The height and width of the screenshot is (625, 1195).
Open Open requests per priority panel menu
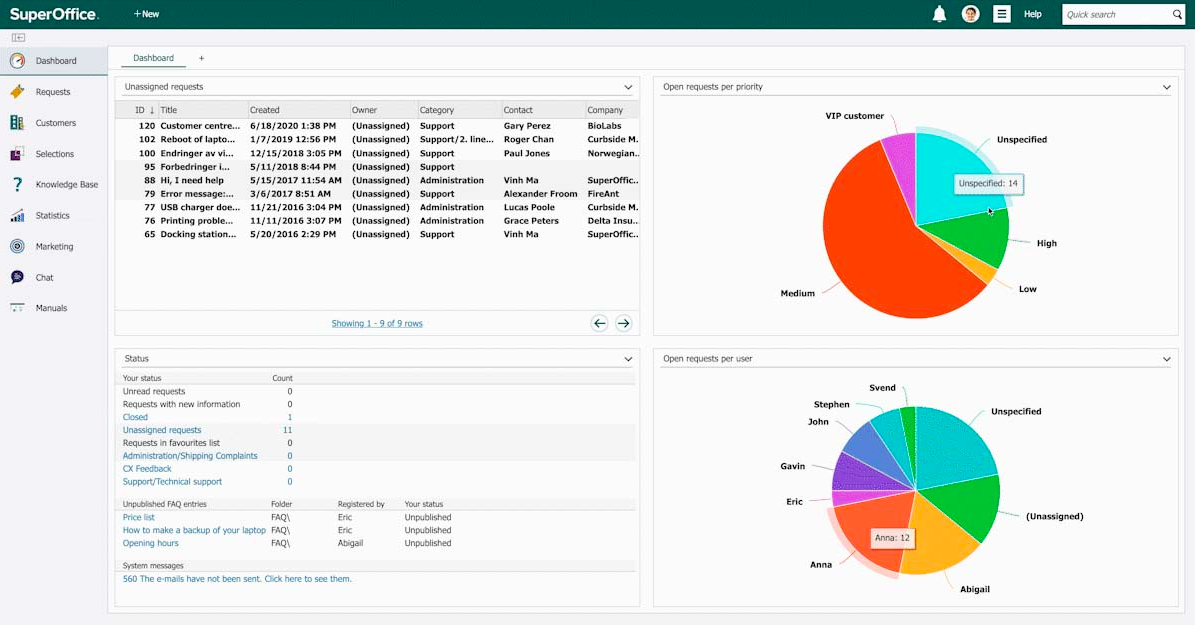(x=1166, y=87)
